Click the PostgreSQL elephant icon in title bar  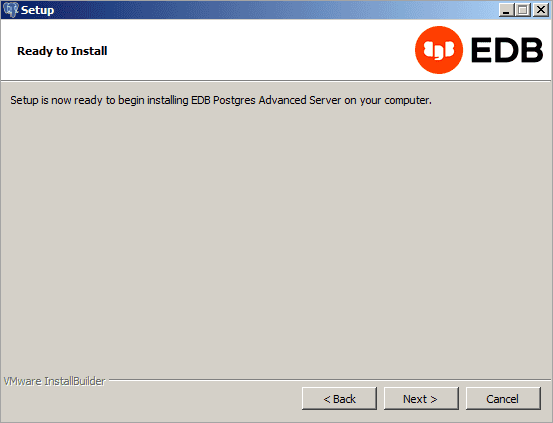10,10
